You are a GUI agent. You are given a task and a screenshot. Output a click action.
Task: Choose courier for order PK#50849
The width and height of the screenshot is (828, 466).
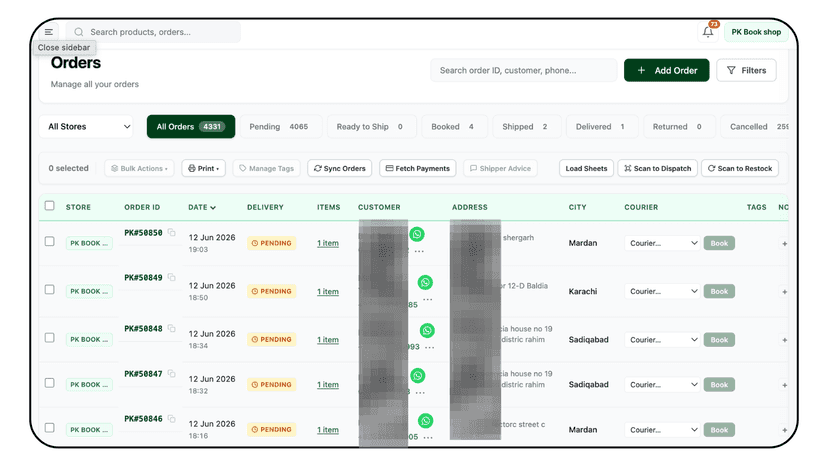662,292
